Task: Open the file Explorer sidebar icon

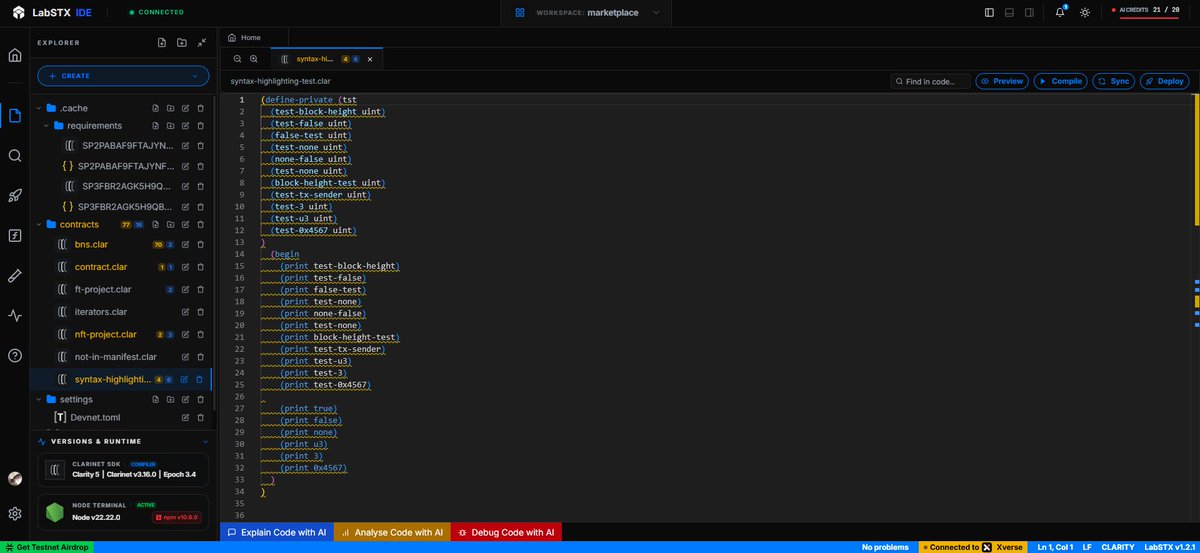Action: 15,115
